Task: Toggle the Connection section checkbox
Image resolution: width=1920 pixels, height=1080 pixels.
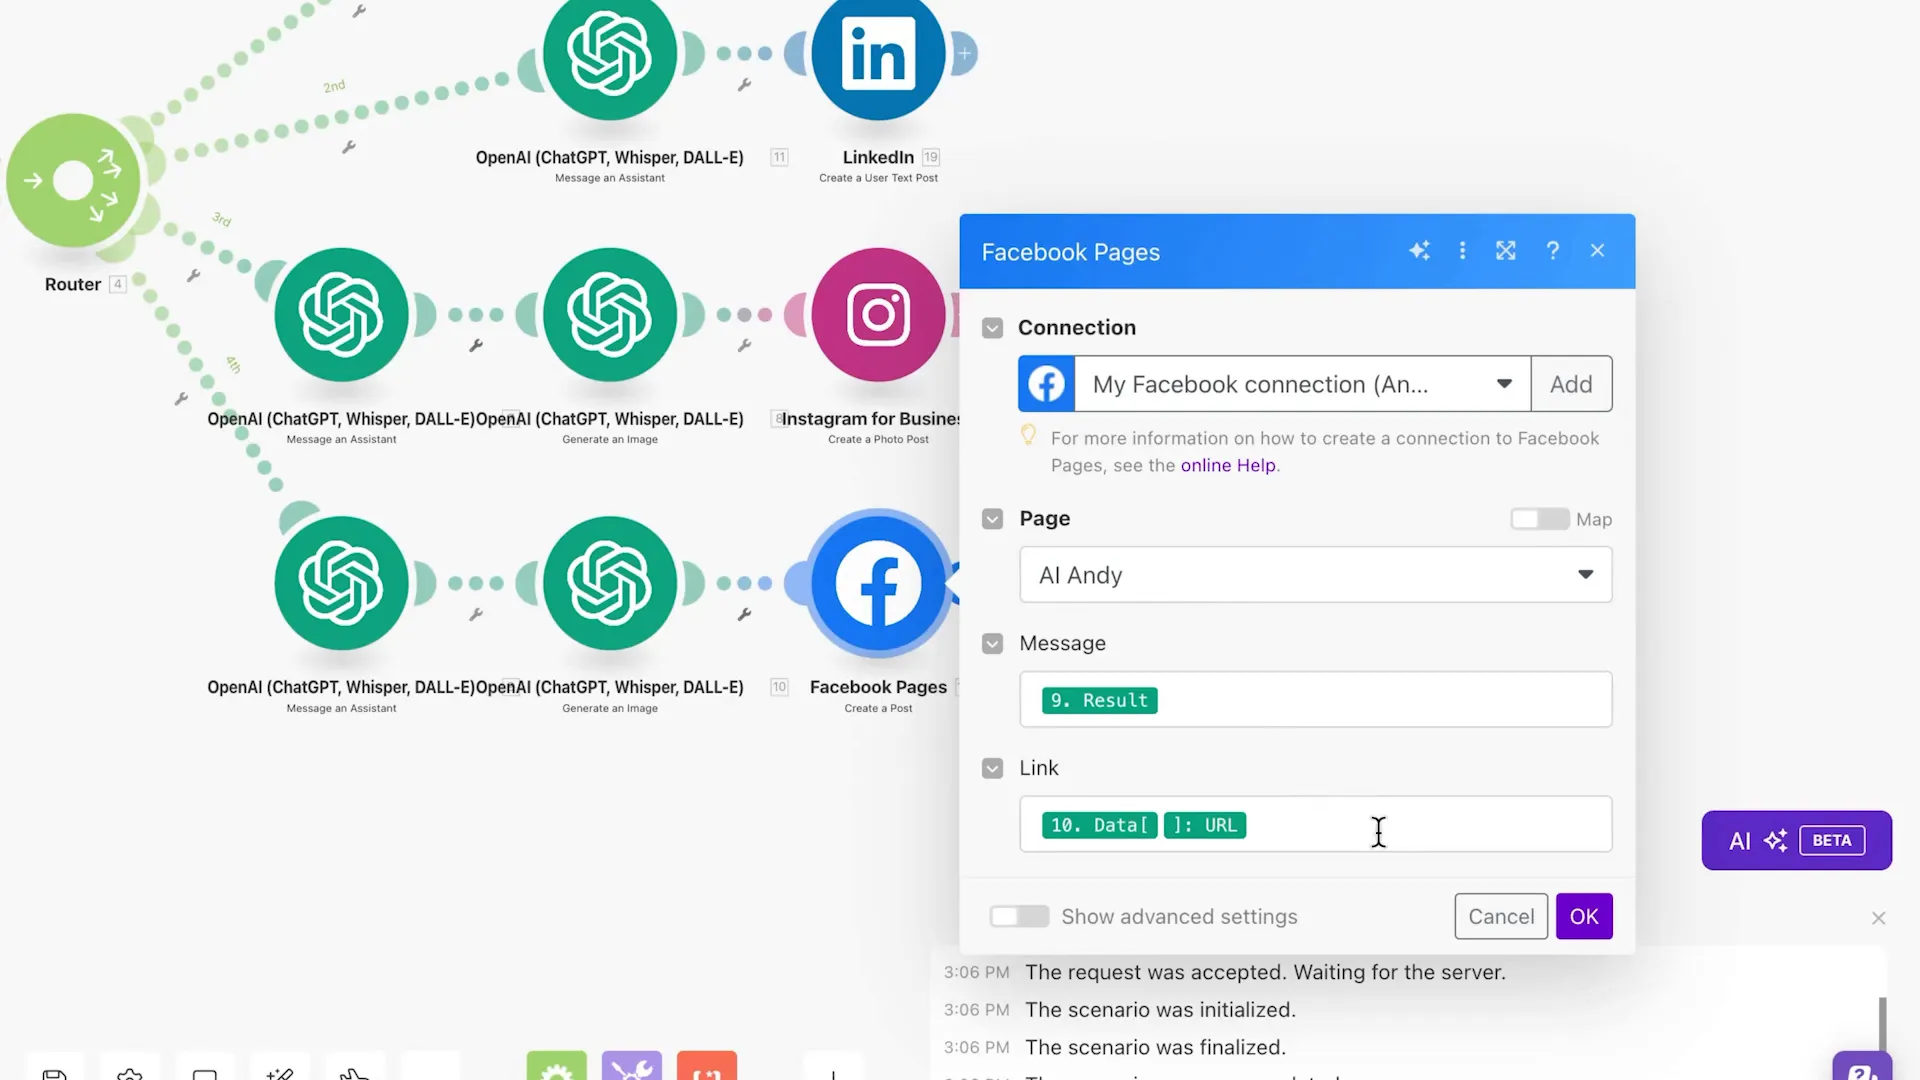Action: (x=992, y=328)
